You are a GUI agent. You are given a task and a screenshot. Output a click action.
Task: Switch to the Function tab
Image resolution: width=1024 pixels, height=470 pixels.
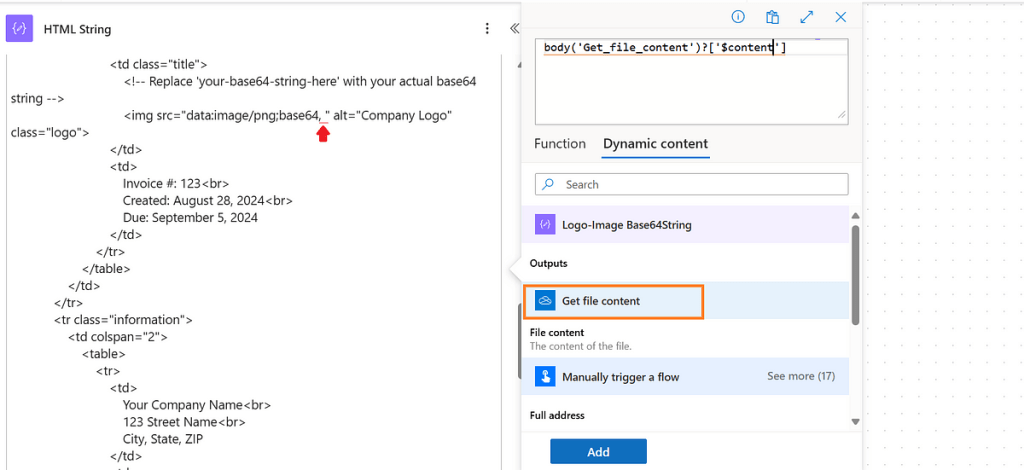click(x=560, y=144)
